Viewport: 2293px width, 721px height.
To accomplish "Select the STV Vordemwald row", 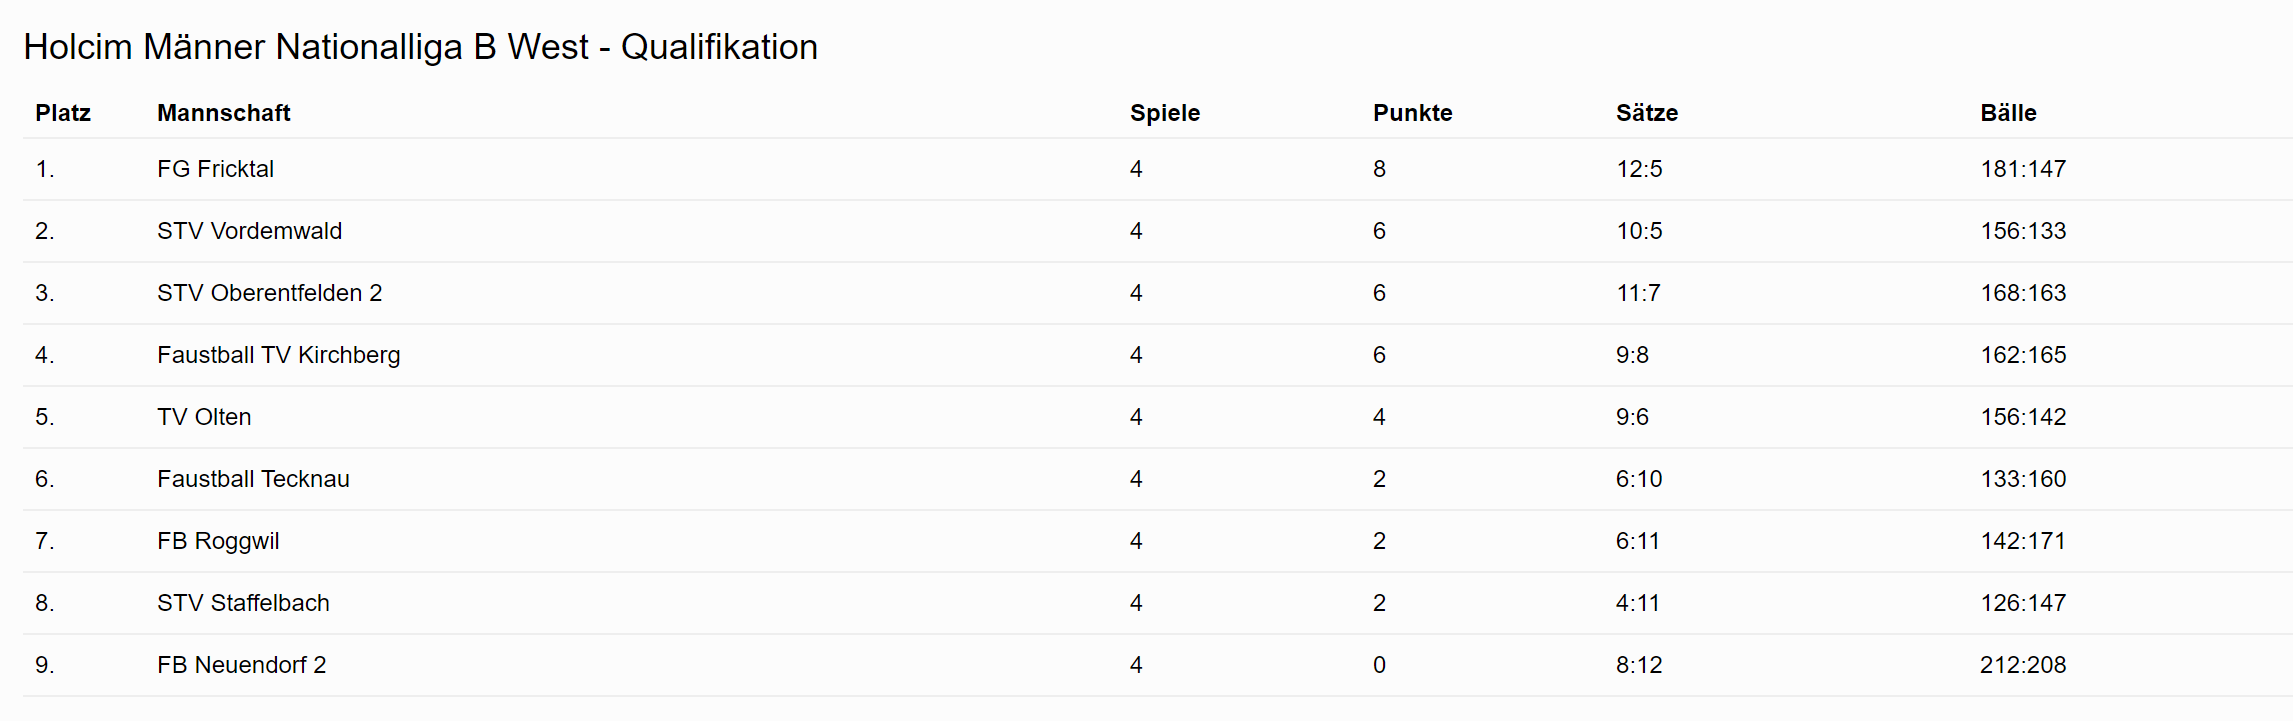I will point(1158,231).
